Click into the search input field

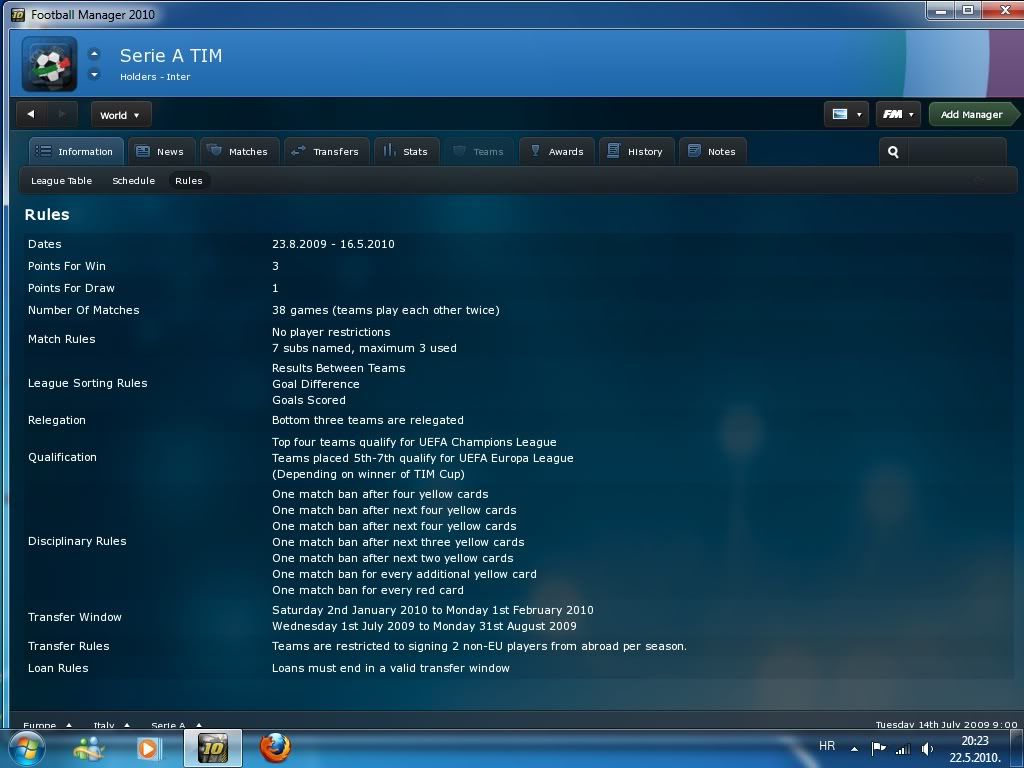point(955,152)
